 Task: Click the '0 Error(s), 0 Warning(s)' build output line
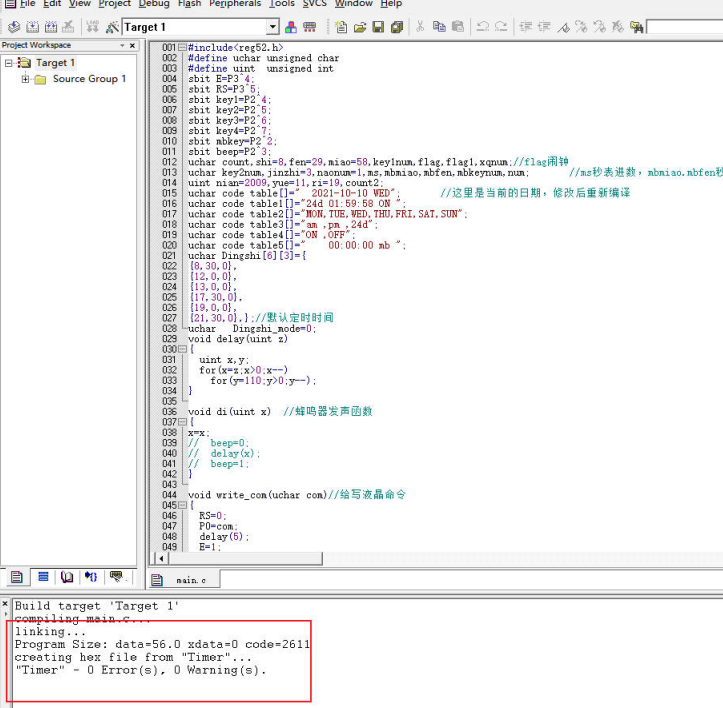click(x=141, y=670)
